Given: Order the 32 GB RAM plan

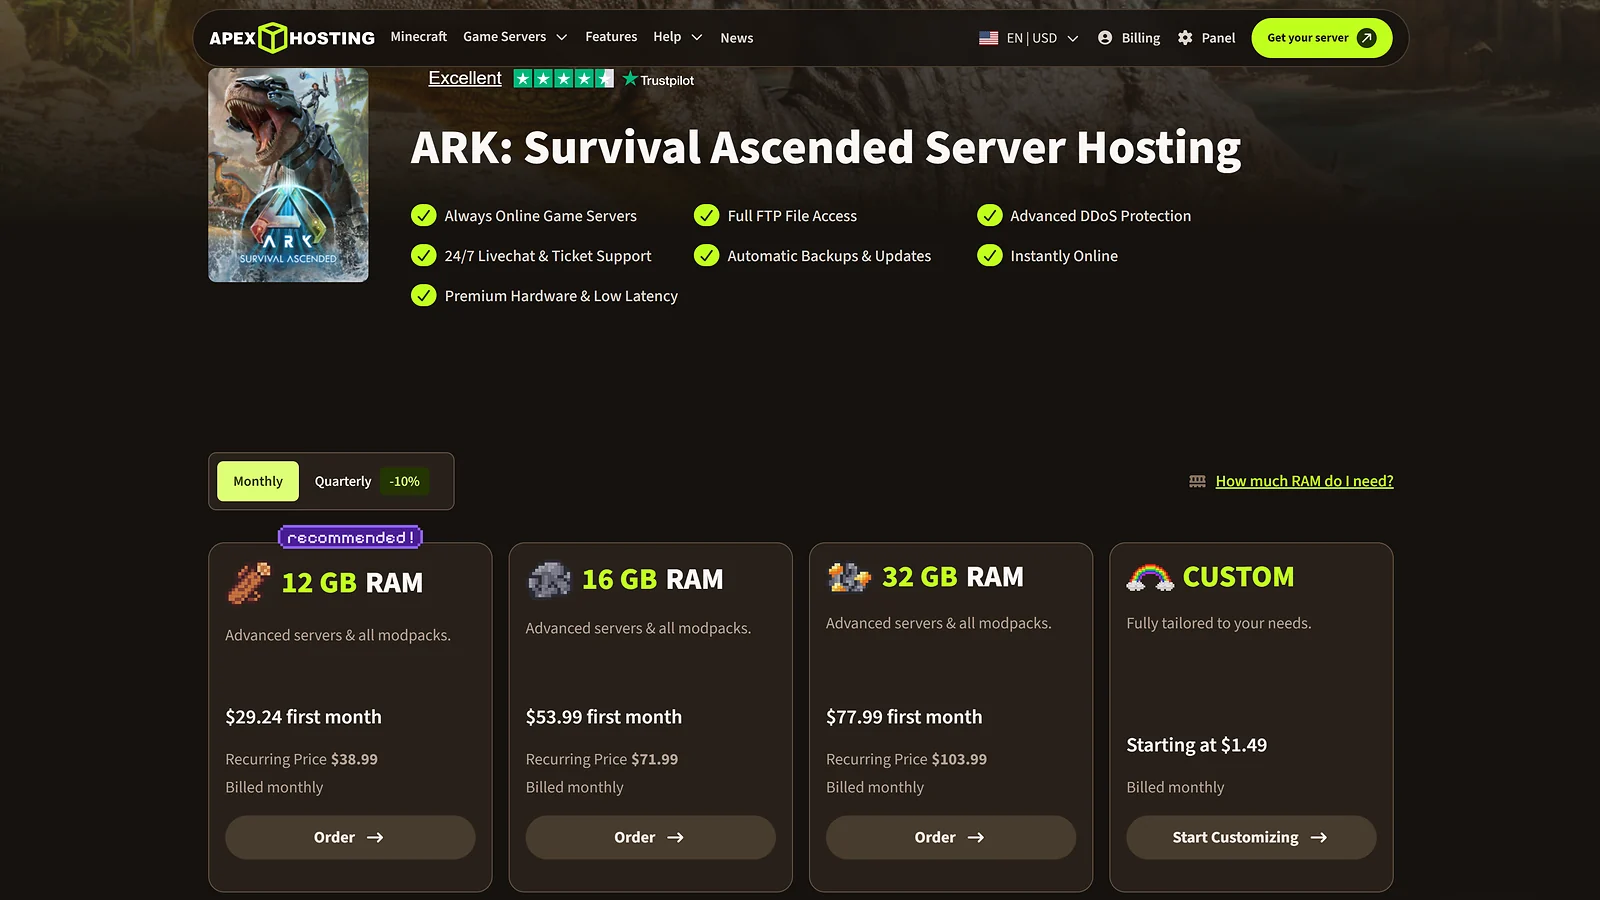Looking at the screenshot, I should click(951, 837).
